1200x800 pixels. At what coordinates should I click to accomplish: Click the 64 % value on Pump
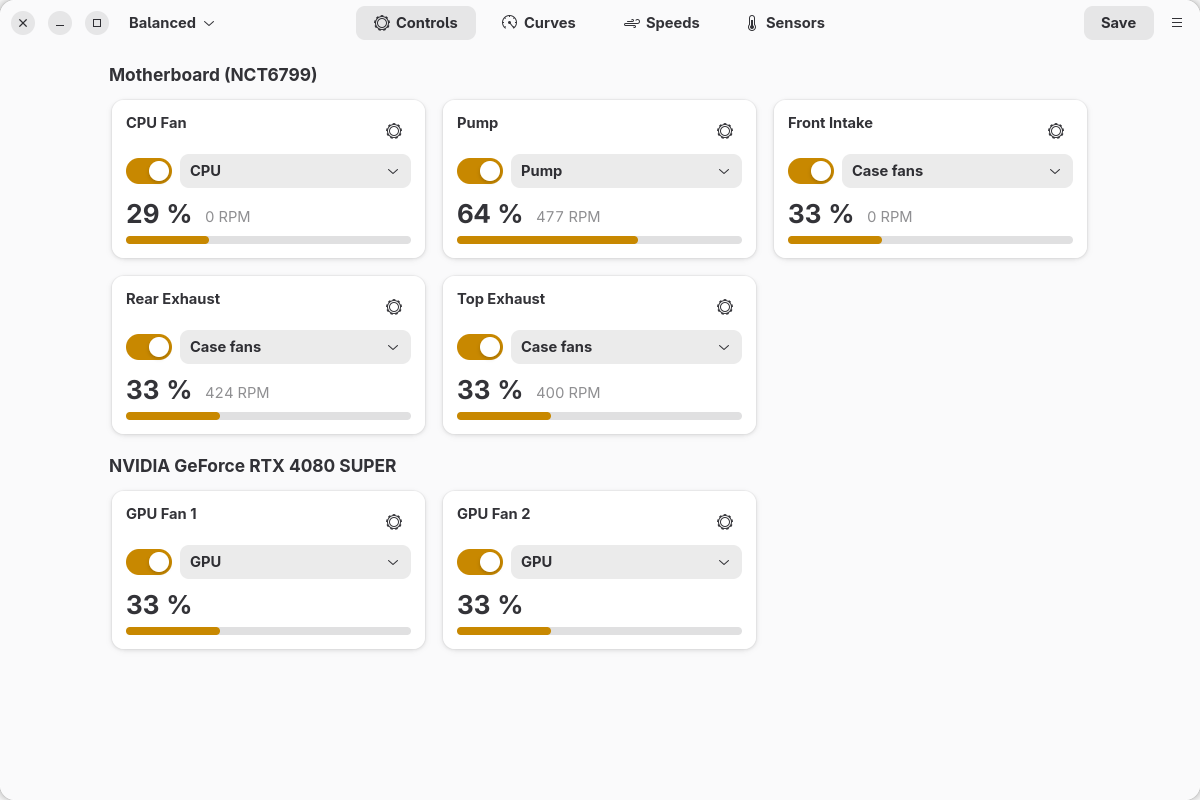[489, 214]
